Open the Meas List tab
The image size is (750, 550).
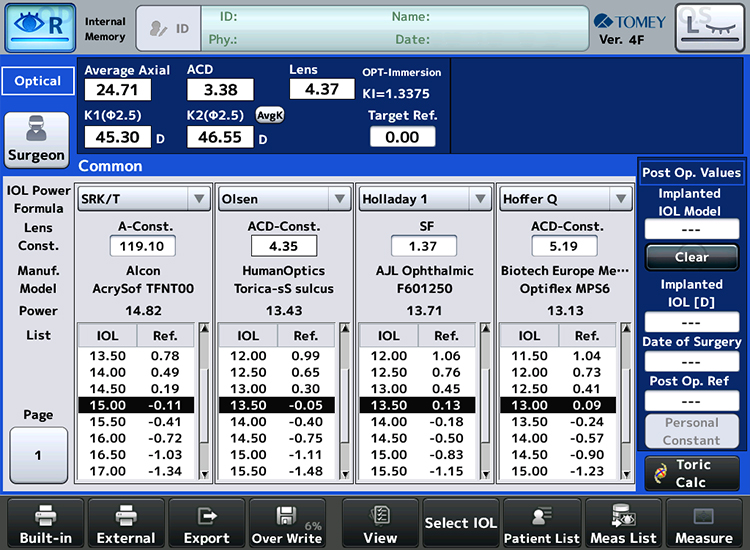pos(622,524)
